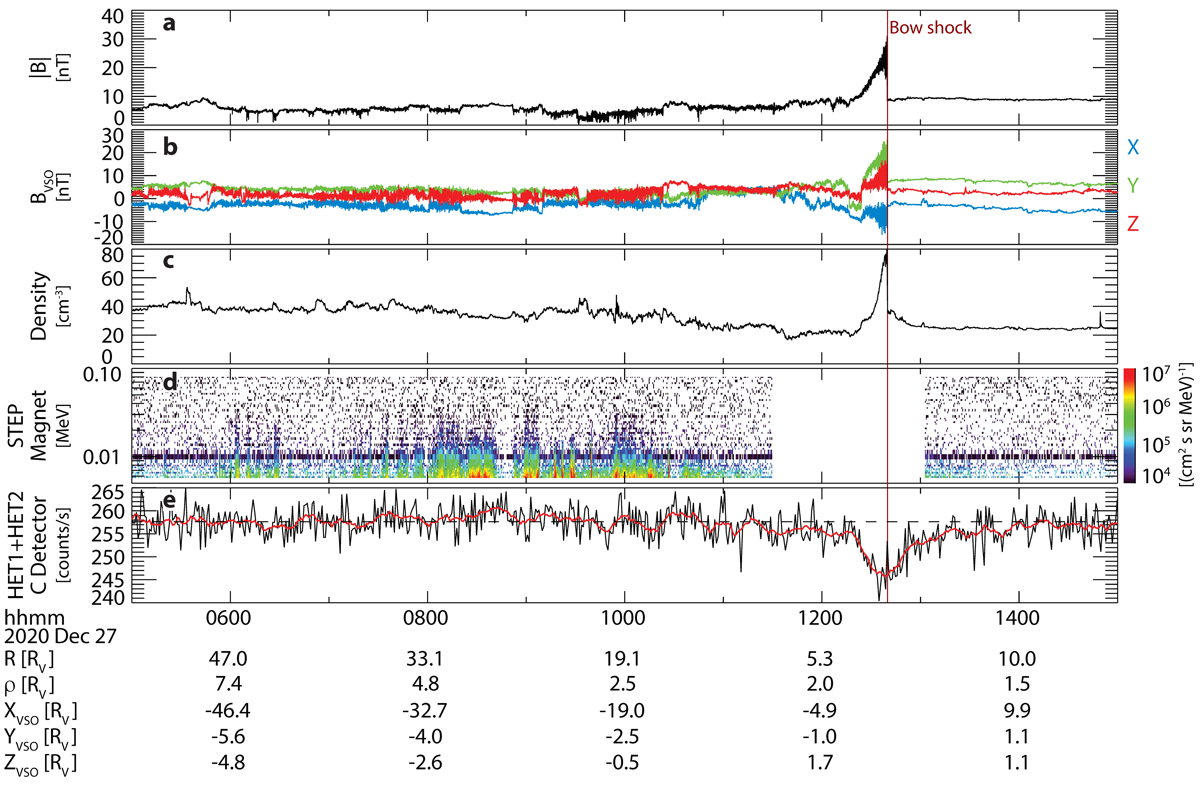Click the green Y legend label

point(1132,186)
